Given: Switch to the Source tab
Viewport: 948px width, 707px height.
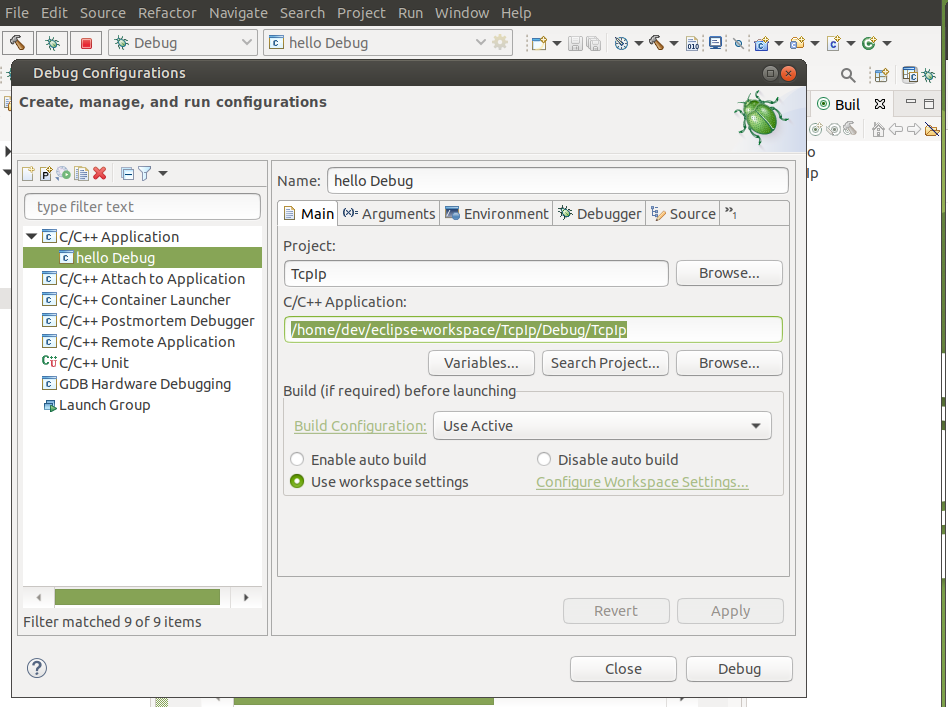Looking at the screenshot, I should [x=683, y=213].
